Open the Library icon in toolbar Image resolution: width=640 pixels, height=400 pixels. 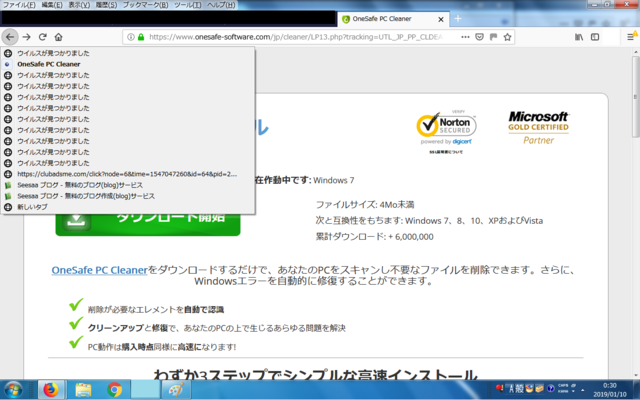(x=579, y=37)
